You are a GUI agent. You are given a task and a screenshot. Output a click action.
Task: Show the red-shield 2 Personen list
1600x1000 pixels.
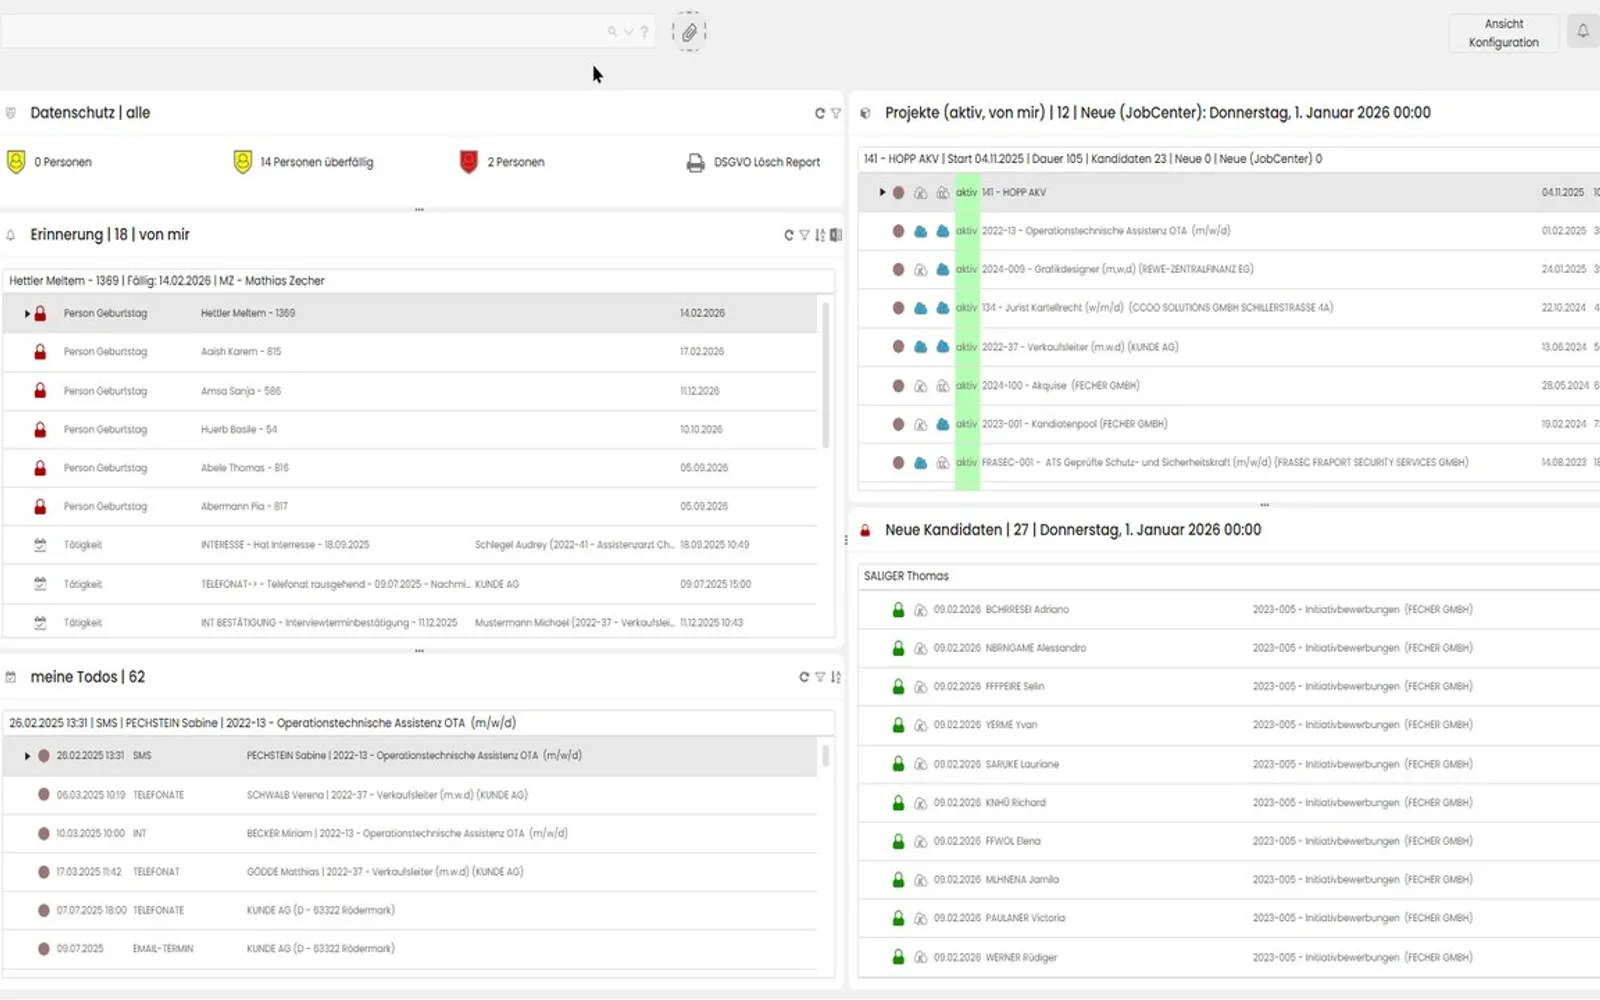tap(502, 162)
